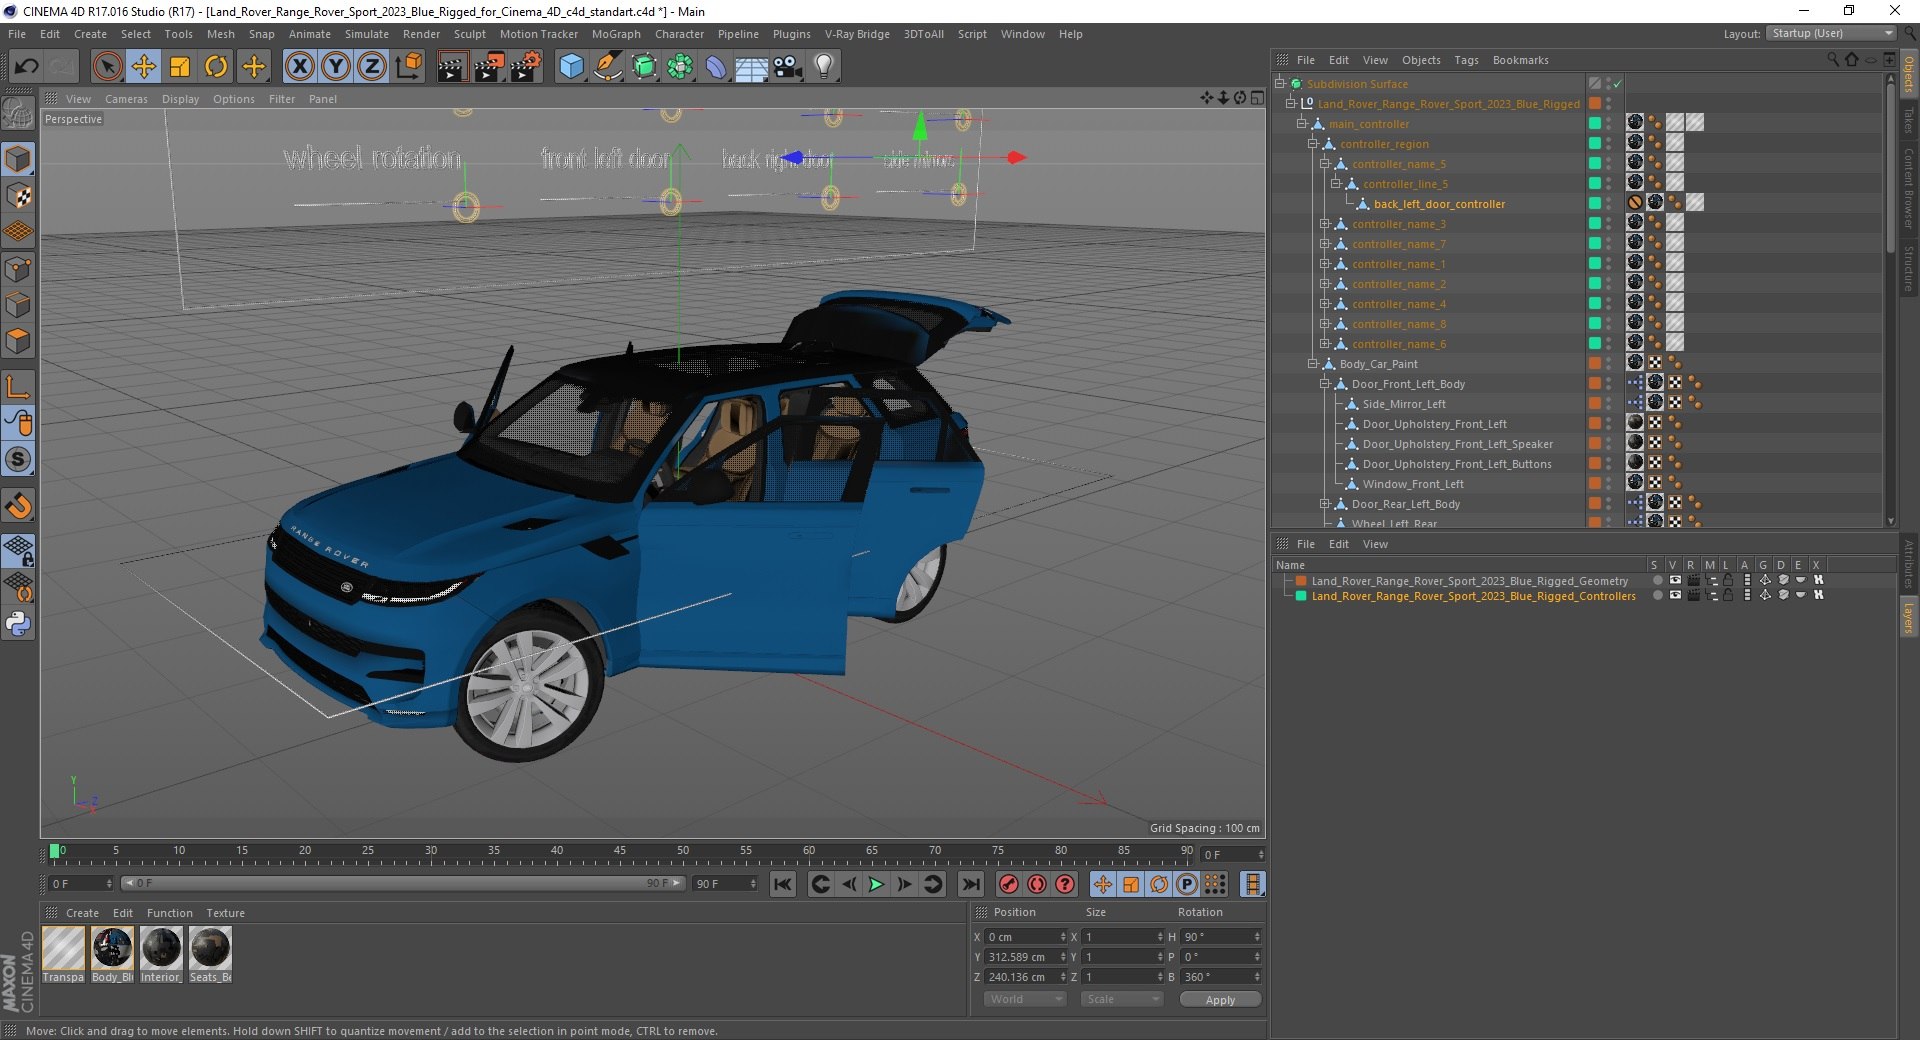
Task: Select the Scale tool icon
Action: tap(180, 67)
